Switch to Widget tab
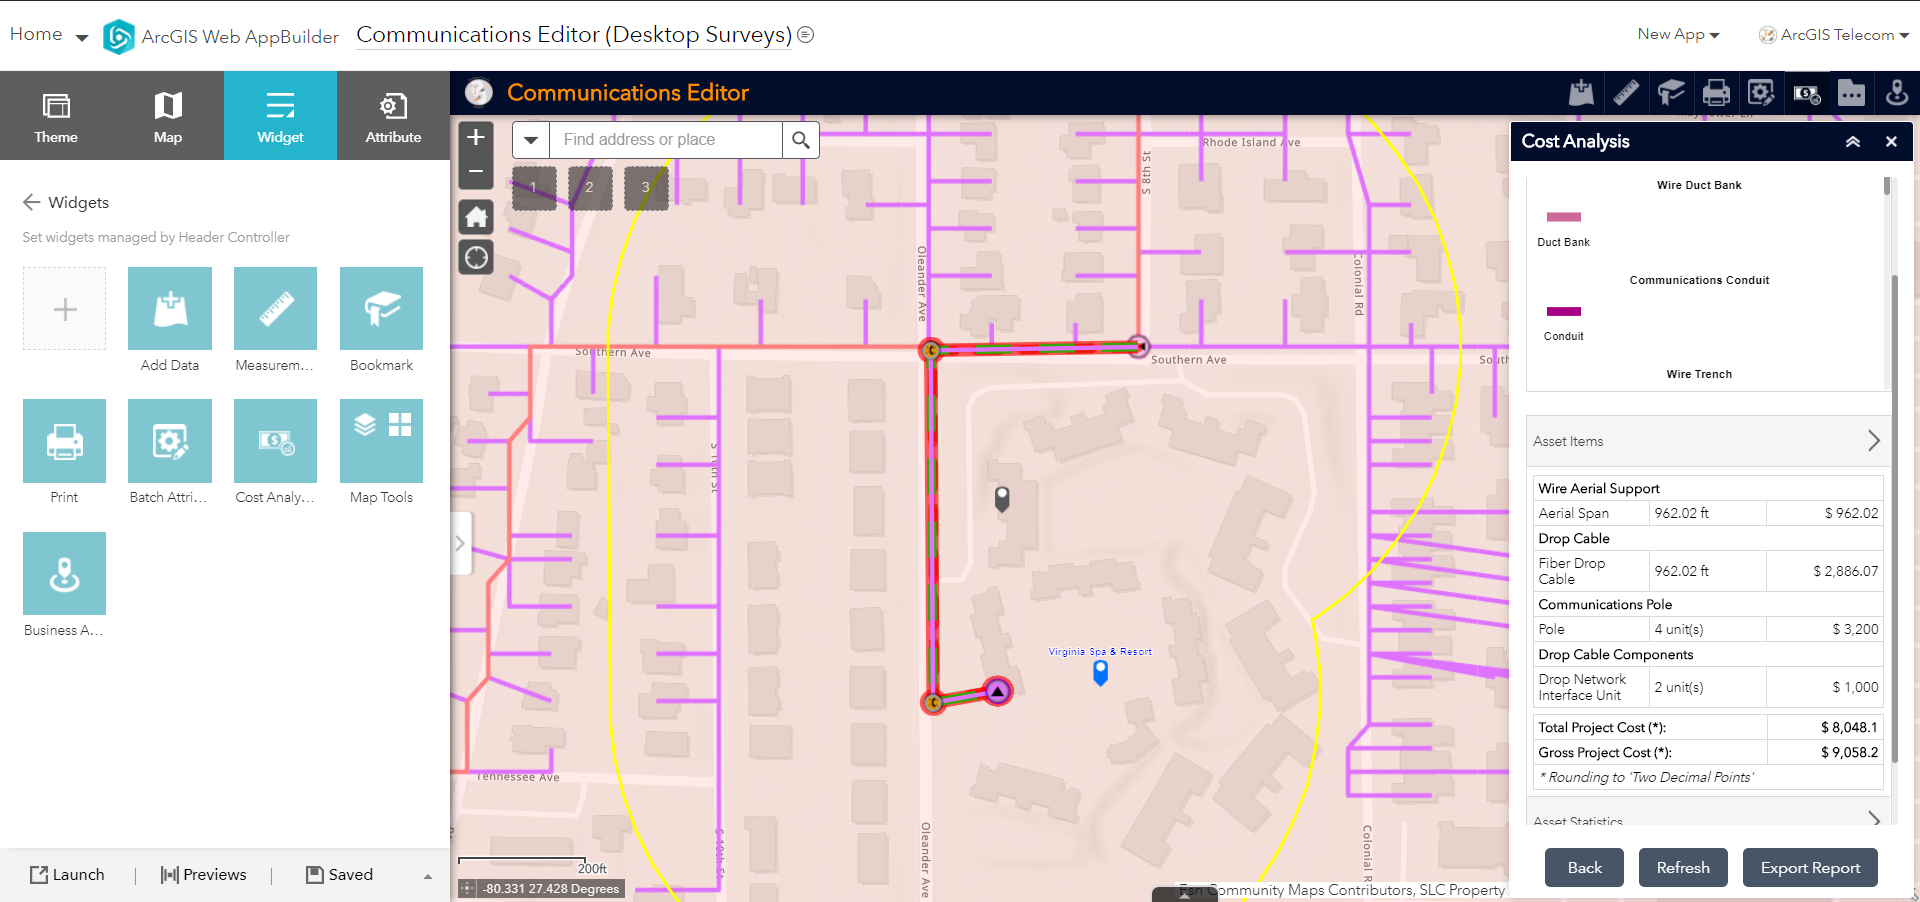This screenshot has height=902, width=1920. [x=280, y=115]
